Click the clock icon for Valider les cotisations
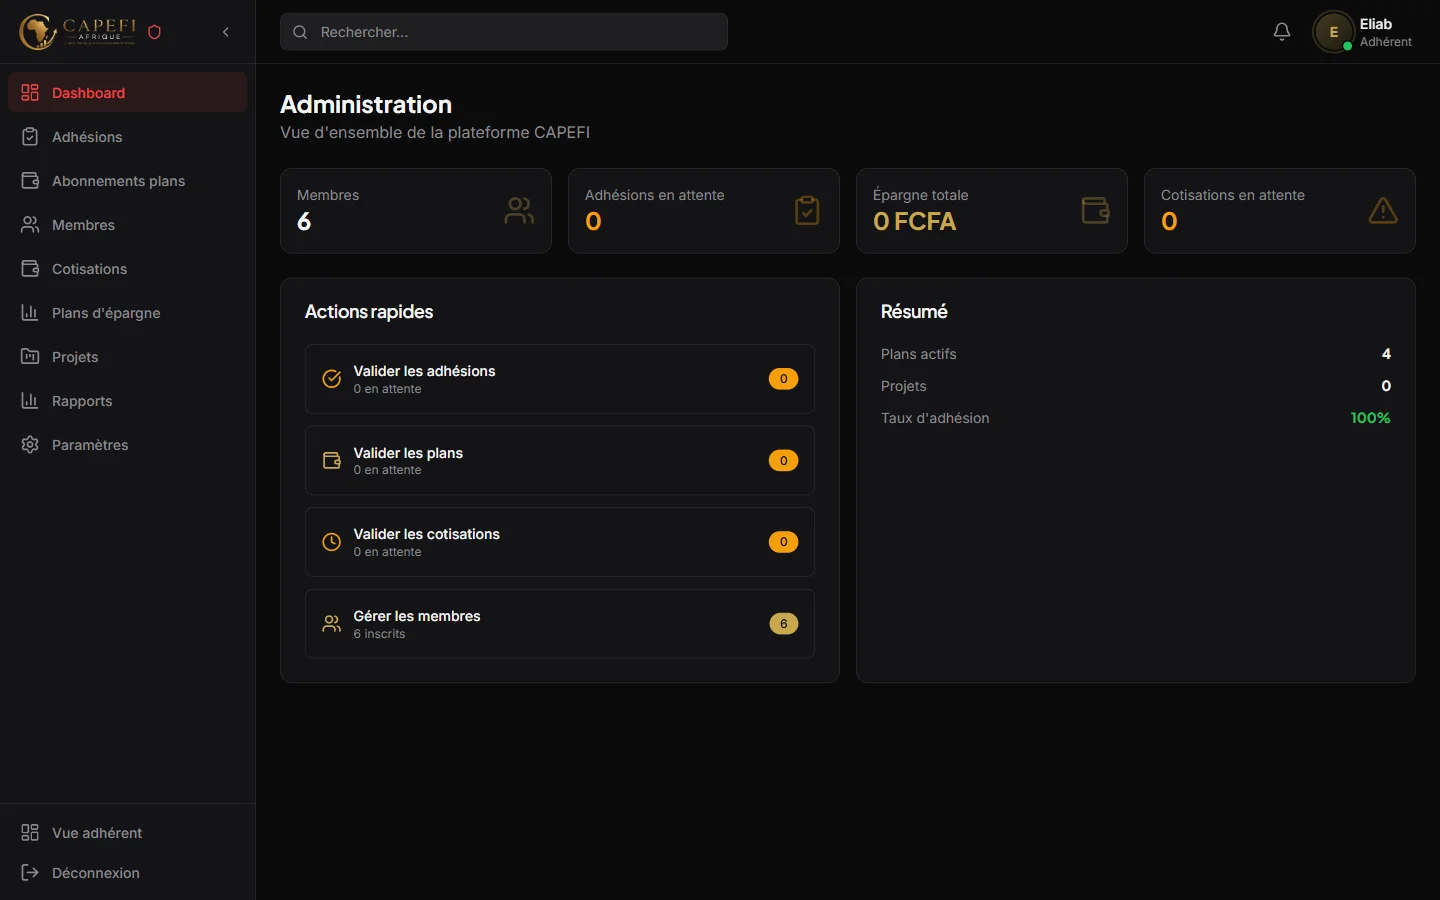 tap(332, 542)
